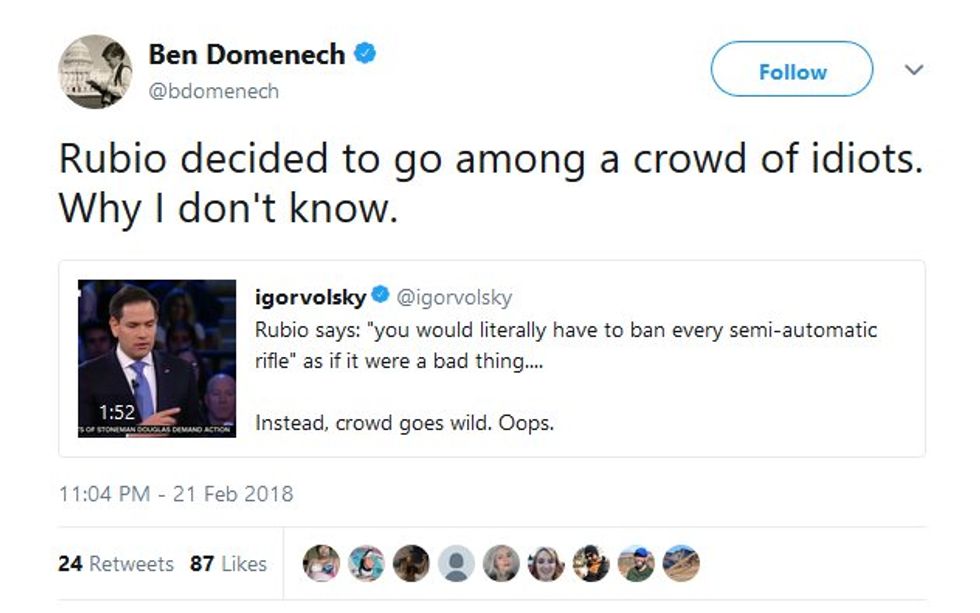Click Ben Domenech's profile avatar
This screenshot has width=980, height=613.
(95, 71)
